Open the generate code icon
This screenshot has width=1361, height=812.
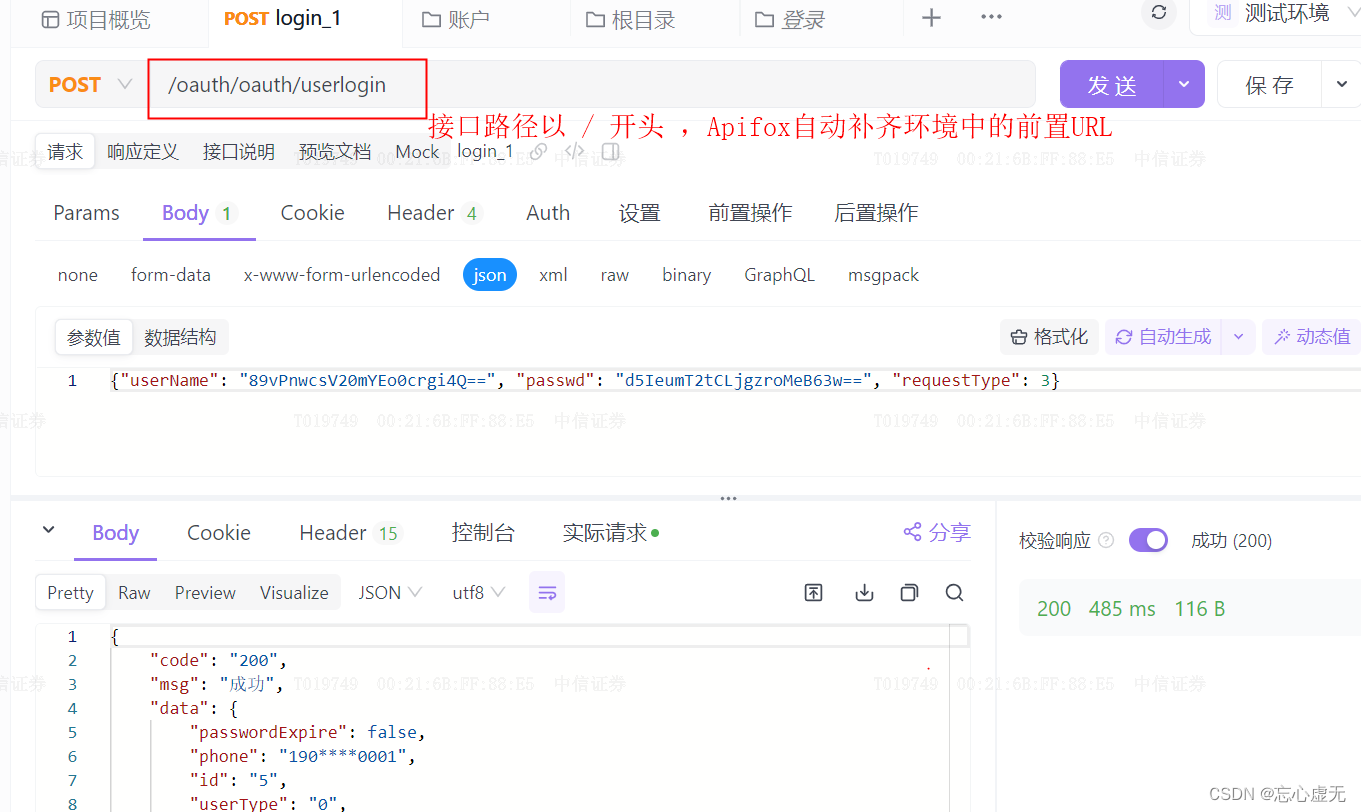tap(574, 152)
